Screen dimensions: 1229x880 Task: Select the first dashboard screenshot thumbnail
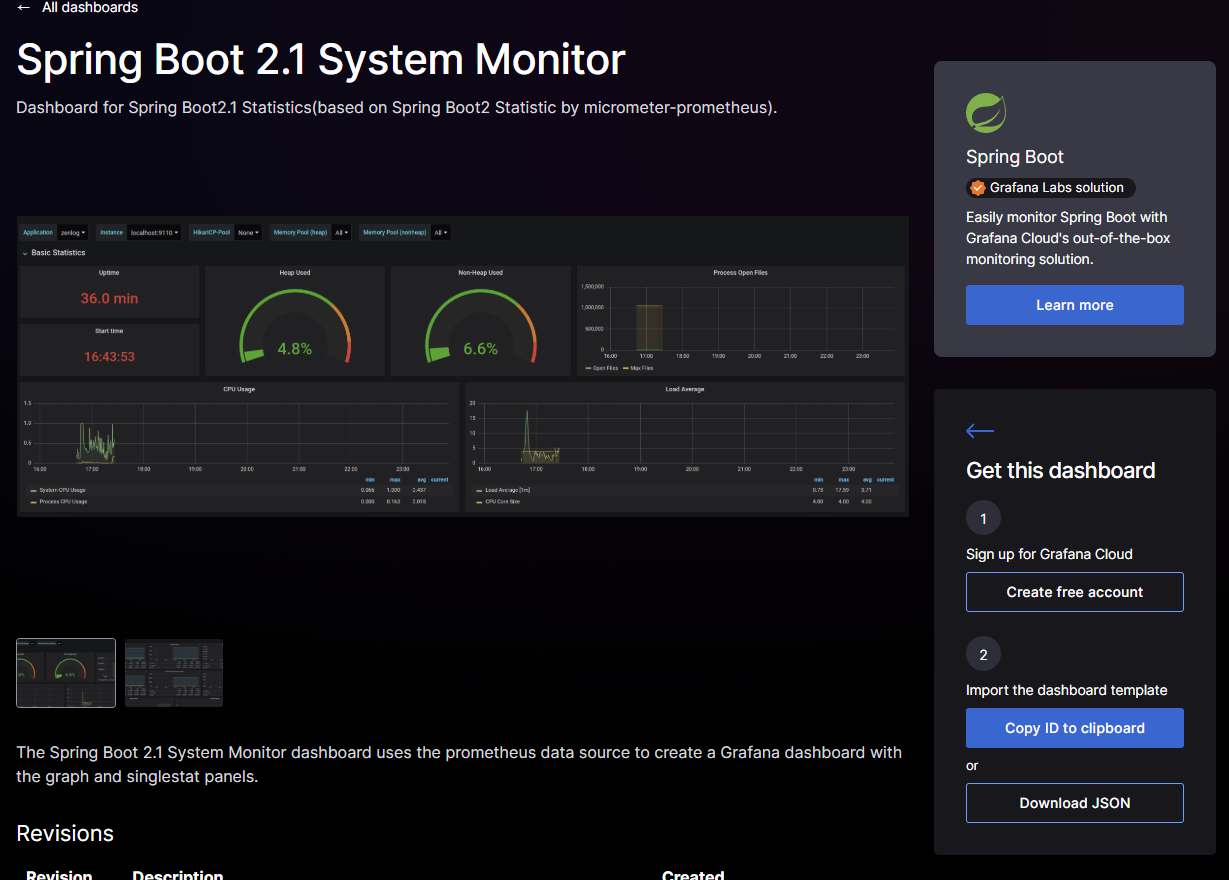[x=66, y=673]
